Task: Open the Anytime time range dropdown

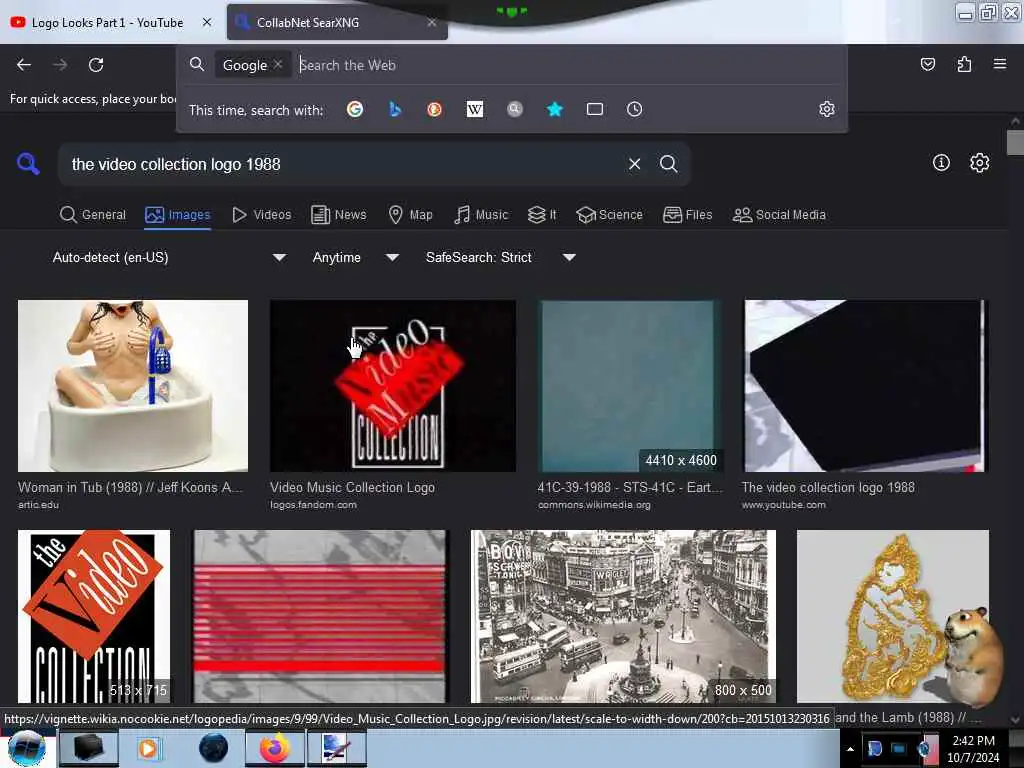Action: pos(355,257)
